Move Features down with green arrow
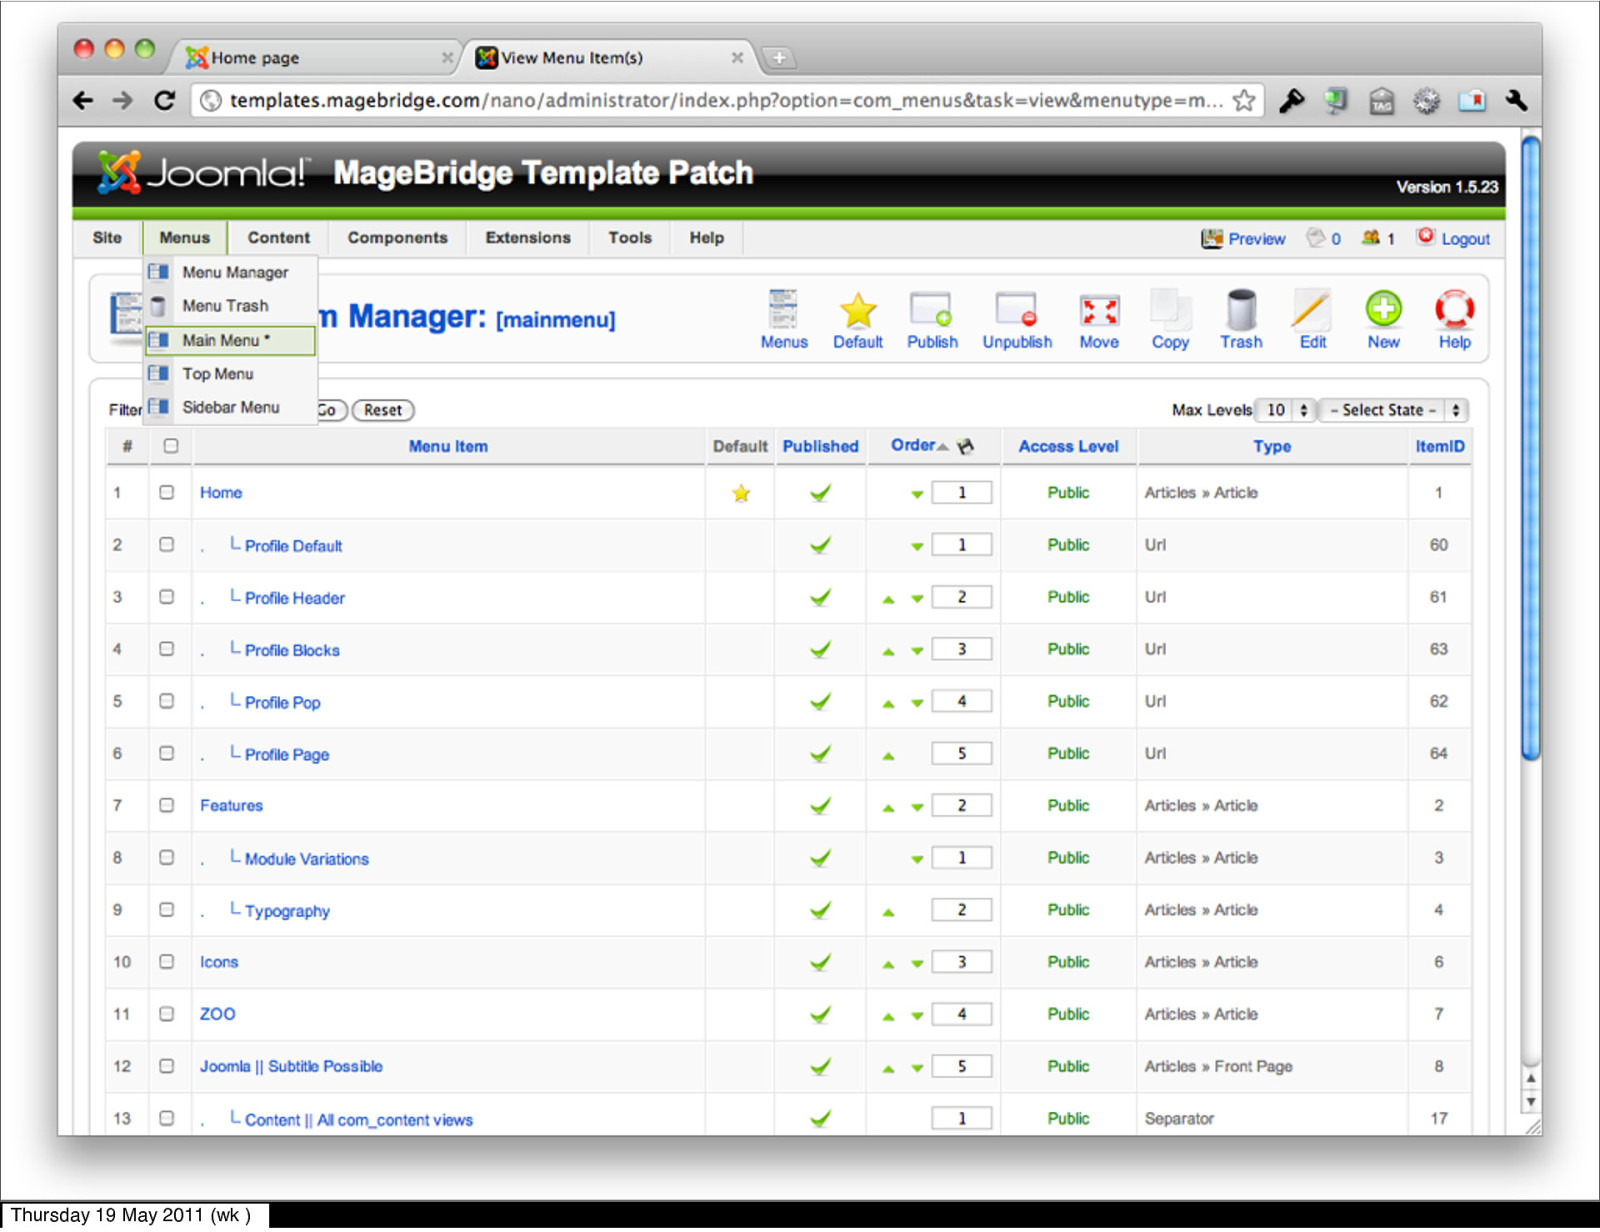 917,807
